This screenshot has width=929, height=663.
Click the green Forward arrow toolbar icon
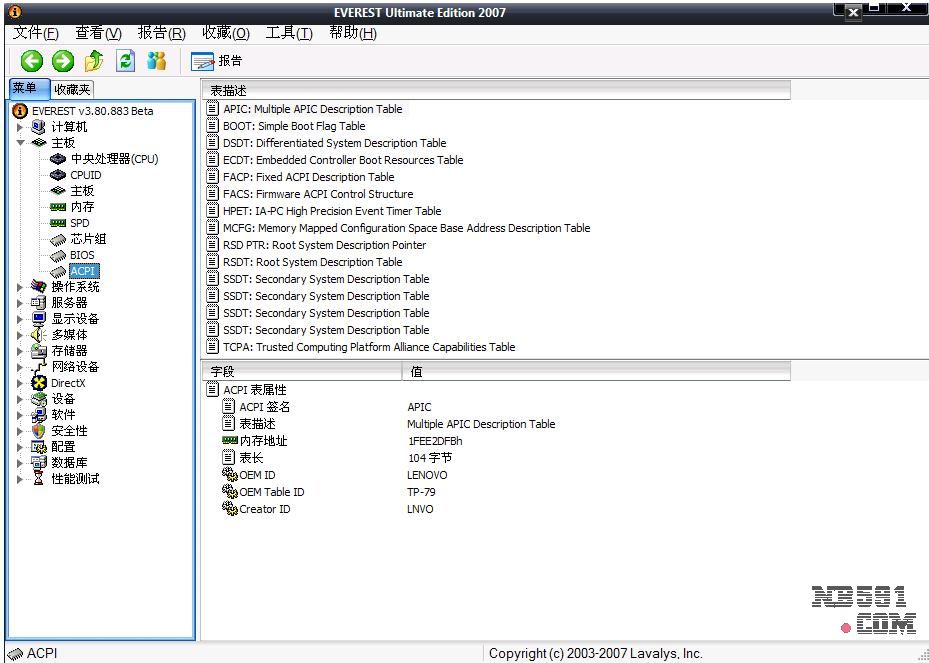[x=63, y=61]
